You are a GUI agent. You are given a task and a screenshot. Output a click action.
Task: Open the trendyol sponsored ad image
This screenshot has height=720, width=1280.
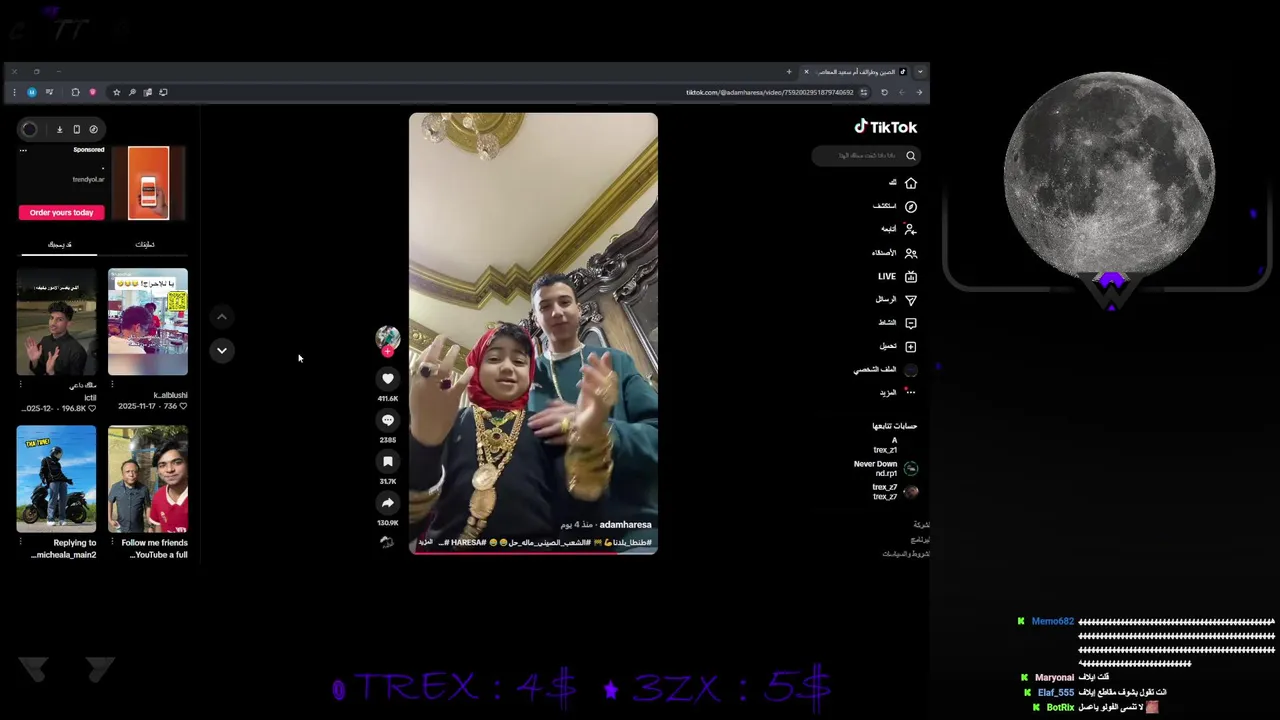[x=149, y=183]
